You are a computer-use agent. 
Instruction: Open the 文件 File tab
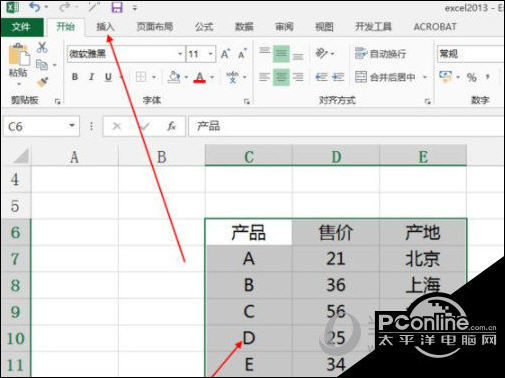(x=21, y=27)
